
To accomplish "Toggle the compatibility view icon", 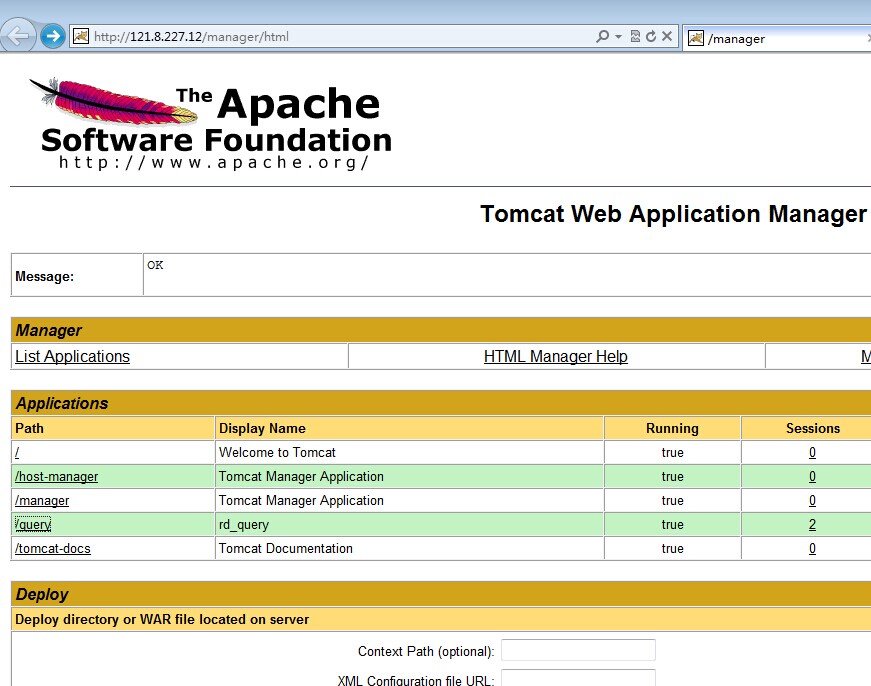I will tap(635, 37).
